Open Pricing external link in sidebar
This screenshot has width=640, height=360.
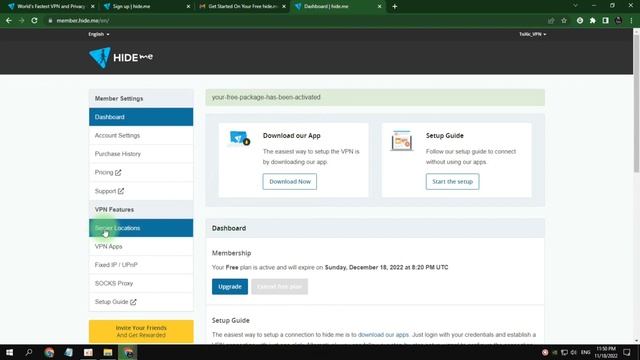(x=141, y=172)
